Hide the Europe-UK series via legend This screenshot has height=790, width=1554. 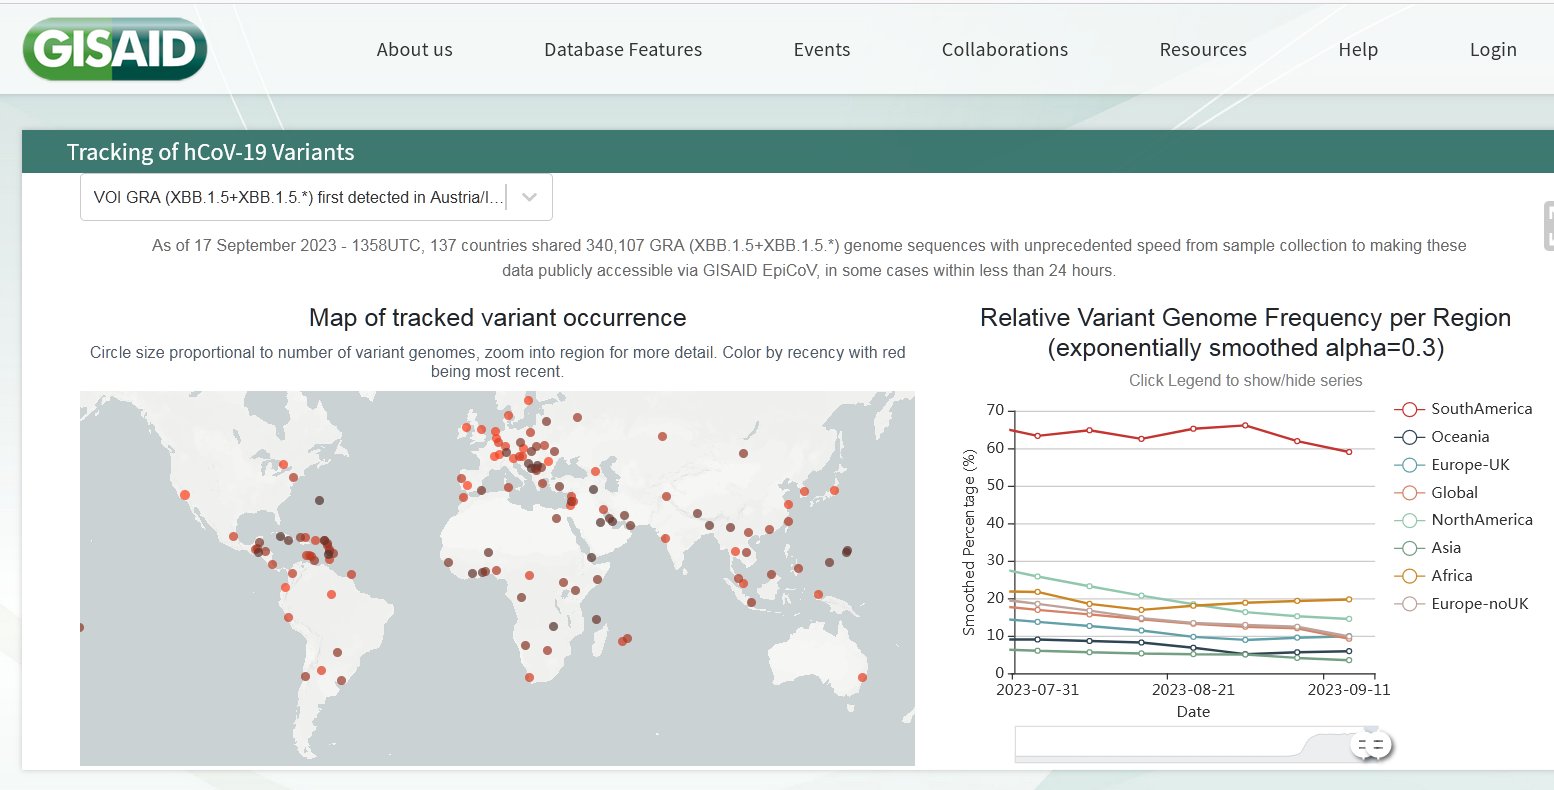[x=1469, y=465]
